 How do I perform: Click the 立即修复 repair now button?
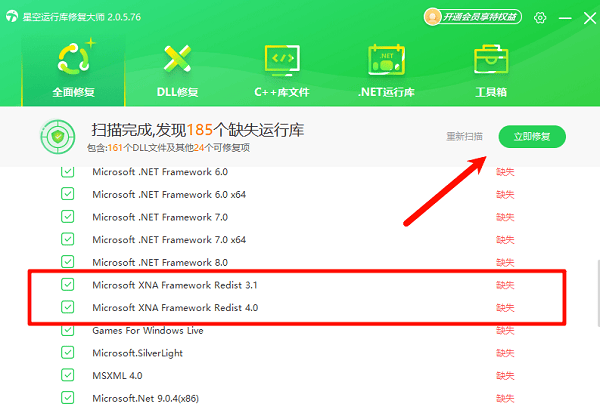(532, 136)
